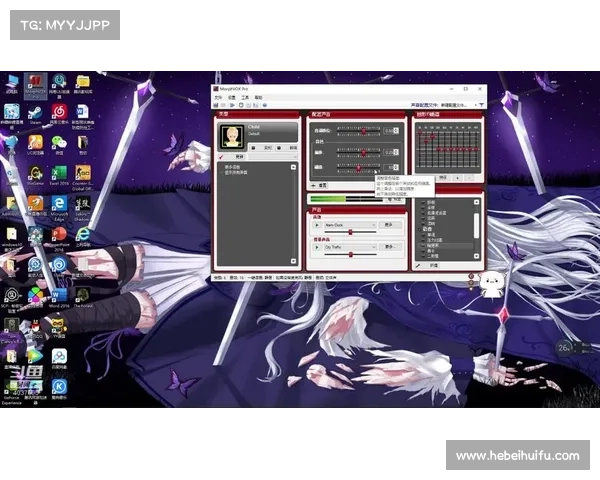Select the Counter-Strike Global Offensive shortcut
Viewport: 600px width, 480px height.
point(83,178)
